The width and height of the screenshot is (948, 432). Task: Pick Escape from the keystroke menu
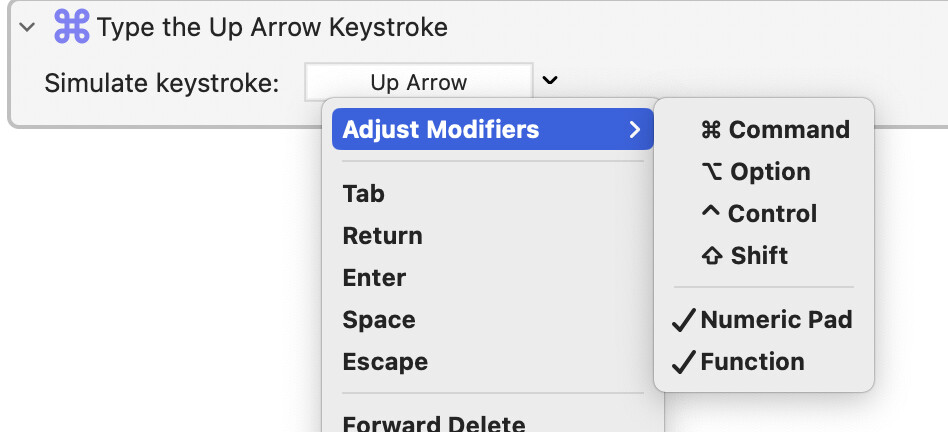point(385,362)
